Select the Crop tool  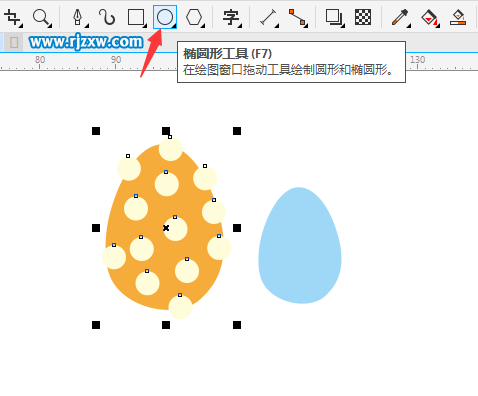pyautogui.click(x=13, y=17)
